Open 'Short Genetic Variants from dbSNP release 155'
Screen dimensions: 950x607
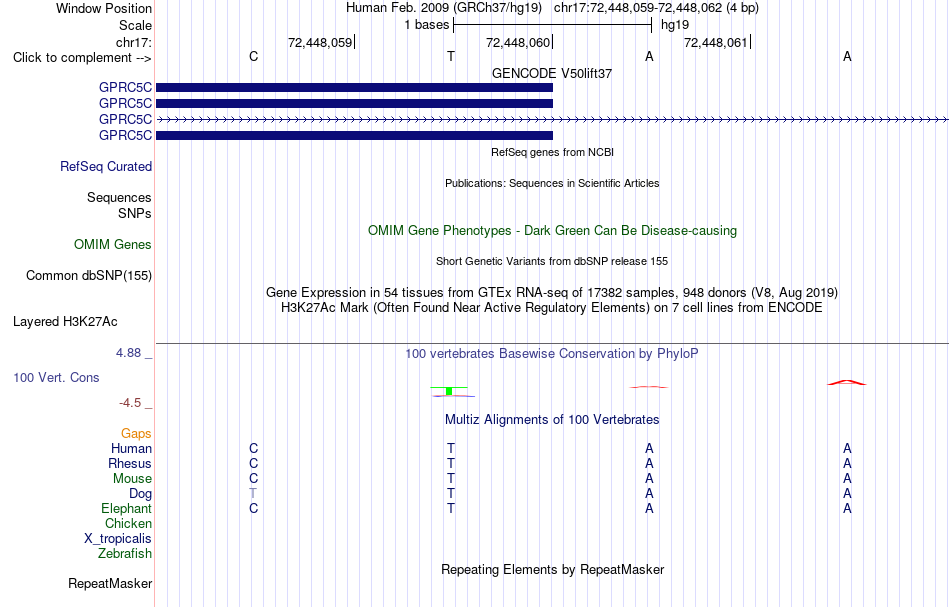coord(552,261)
